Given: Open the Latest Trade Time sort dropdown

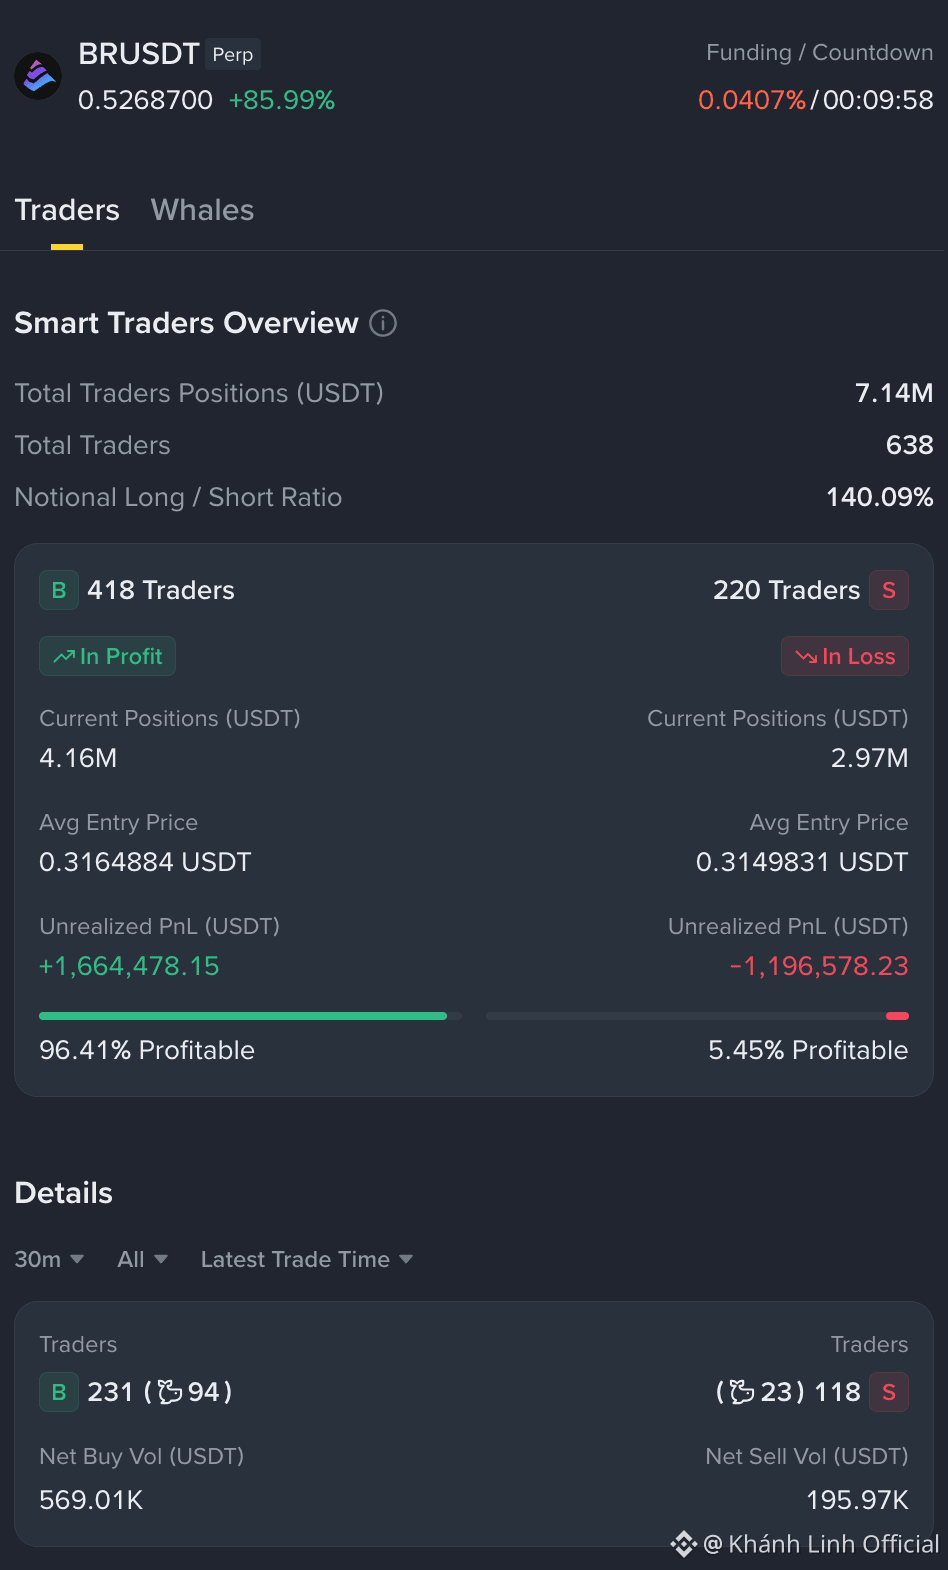Looking at the screenshot, I should click(307, 1259).
